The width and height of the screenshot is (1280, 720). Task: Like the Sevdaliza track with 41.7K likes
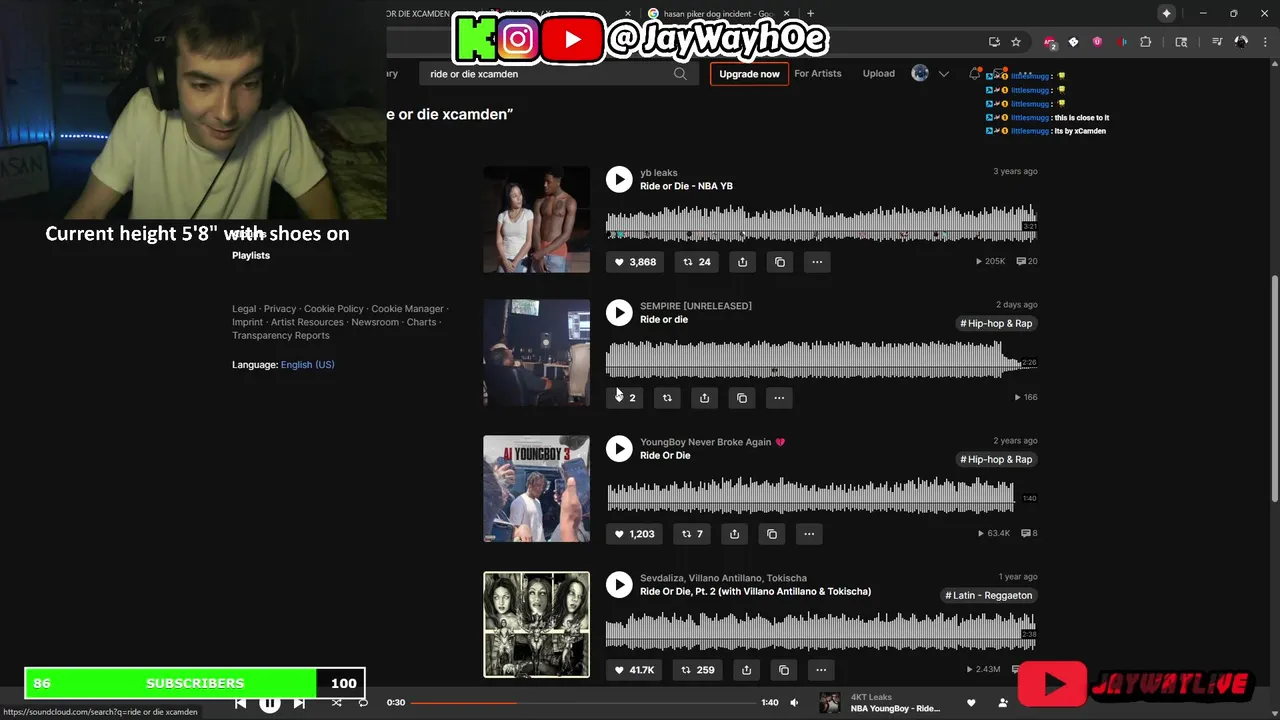[x=634, y=670]
